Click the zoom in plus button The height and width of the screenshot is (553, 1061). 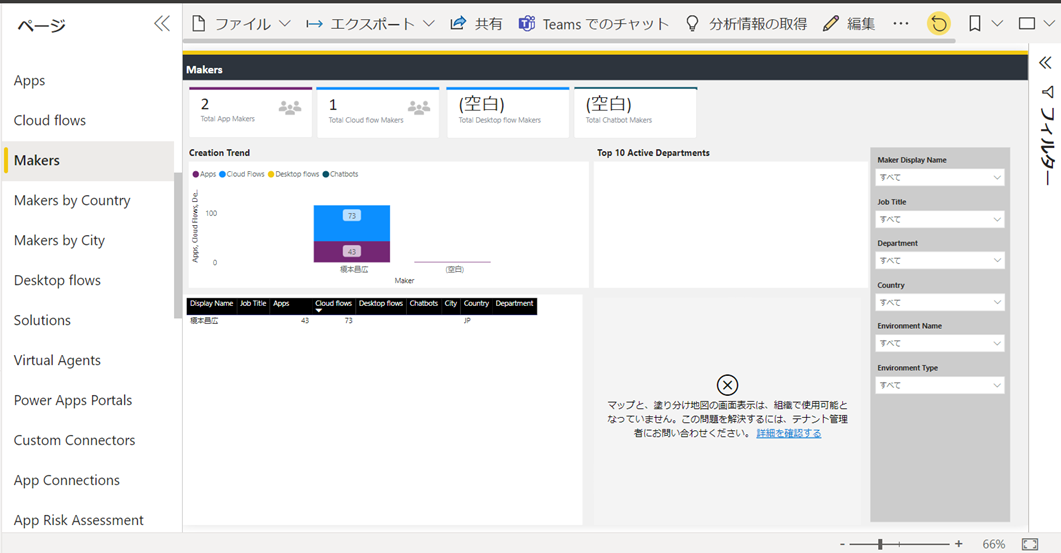click(959, 544)
